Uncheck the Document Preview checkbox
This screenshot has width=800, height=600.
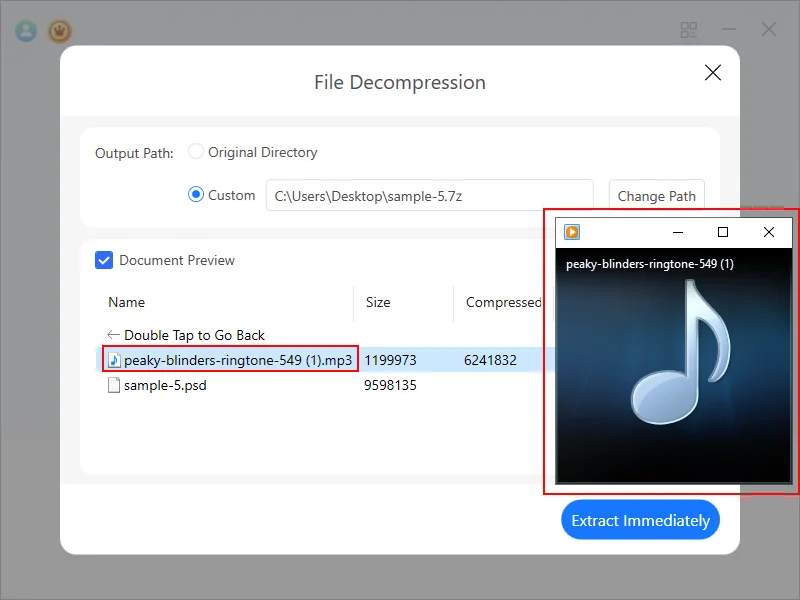[x=104, y=260]
